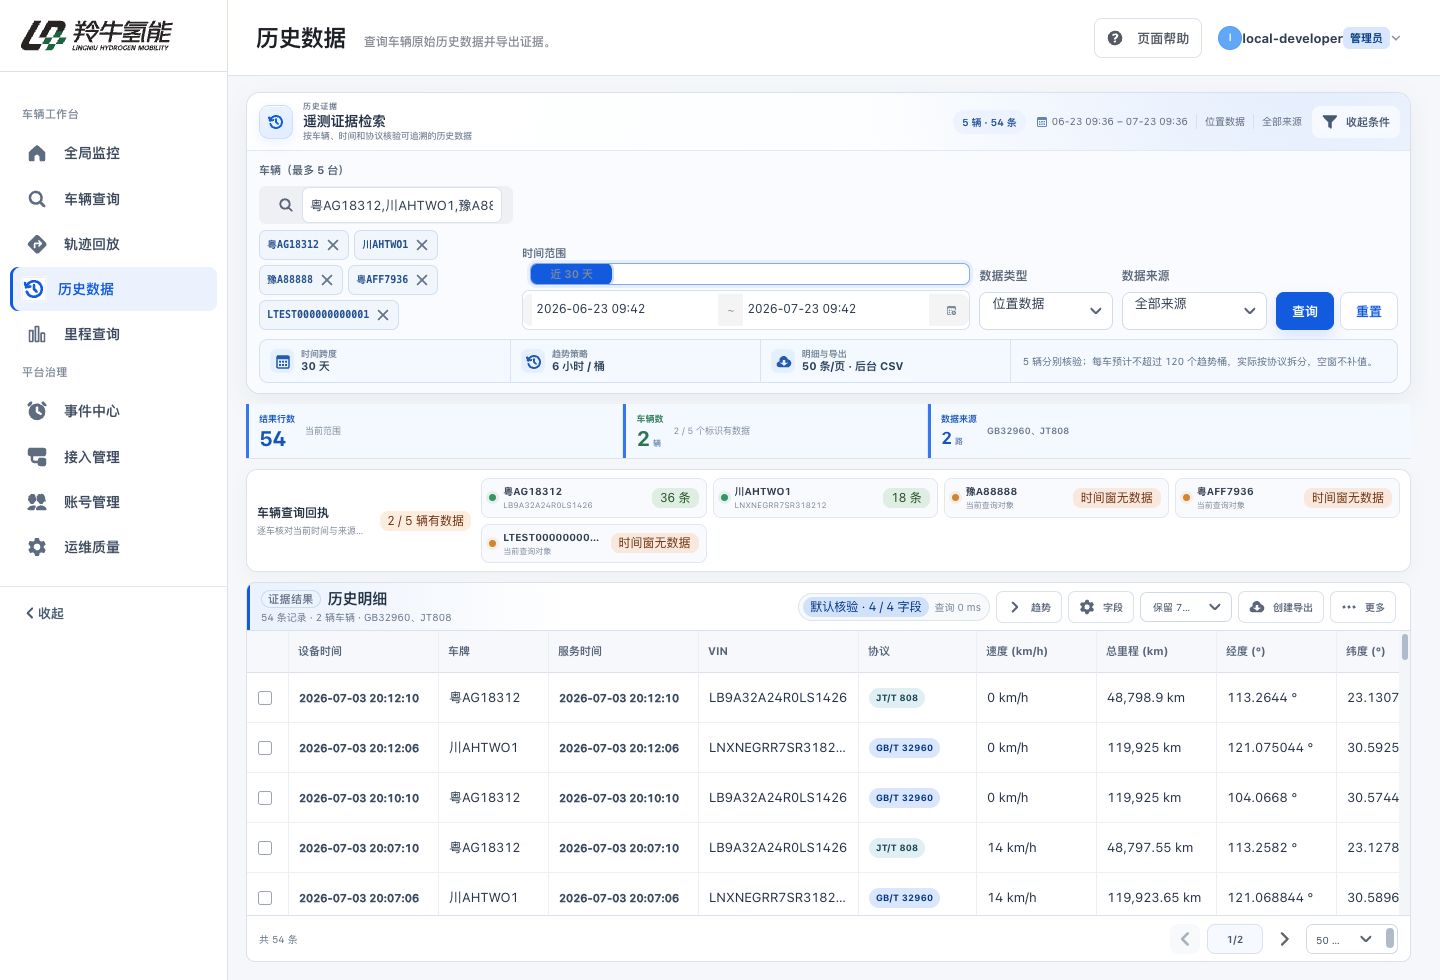Click the vehicle plate input field
The height and width of the screenshot is (980, 1440).
tap(402, 205)
